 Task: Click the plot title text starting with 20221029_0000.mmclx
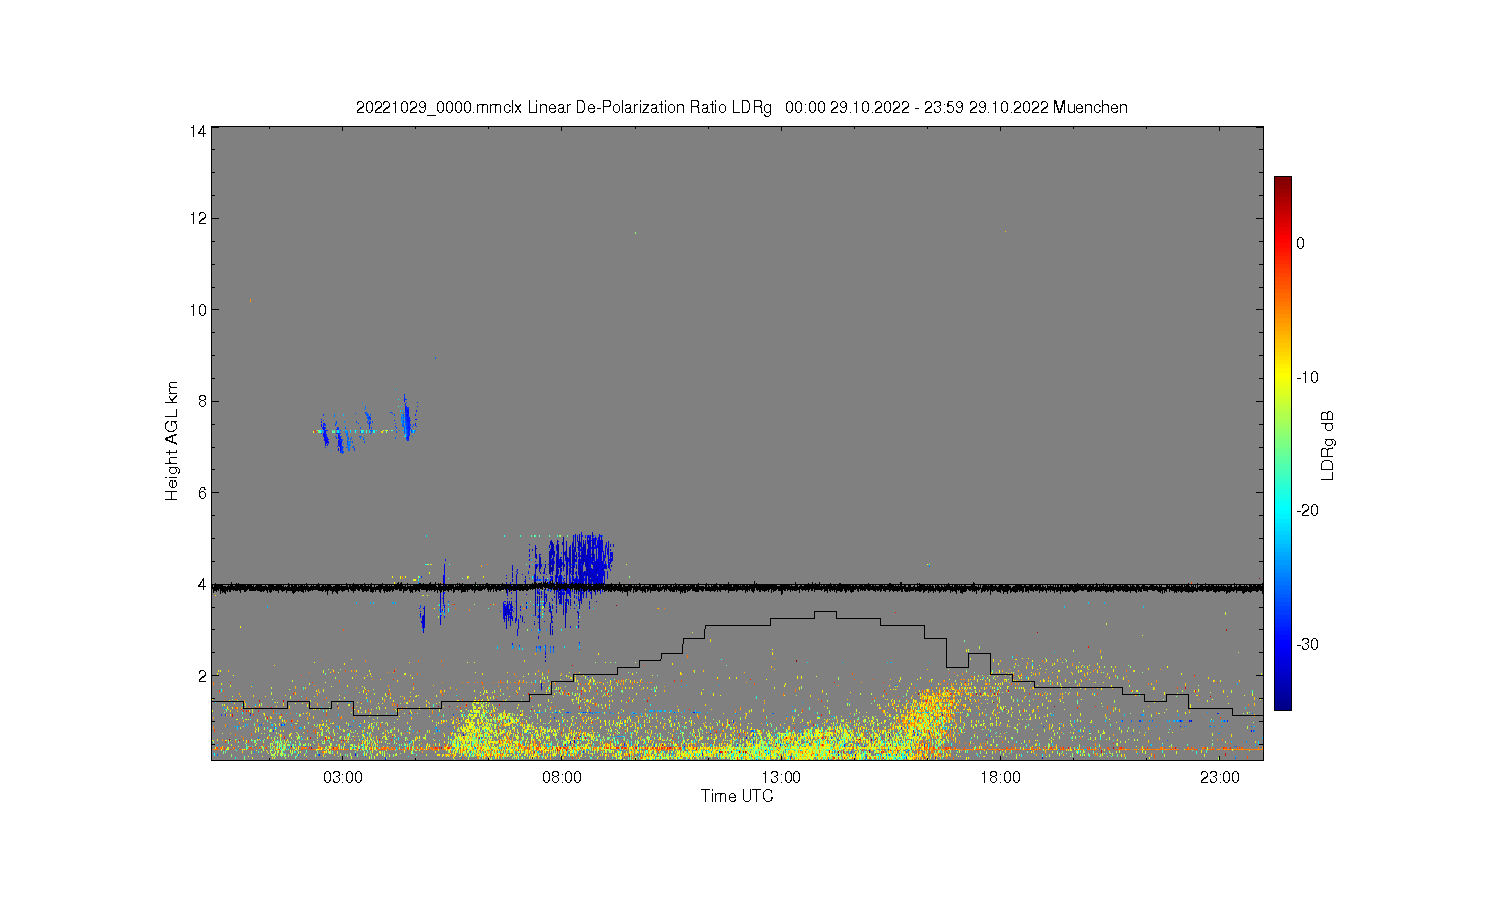(742, 107)
